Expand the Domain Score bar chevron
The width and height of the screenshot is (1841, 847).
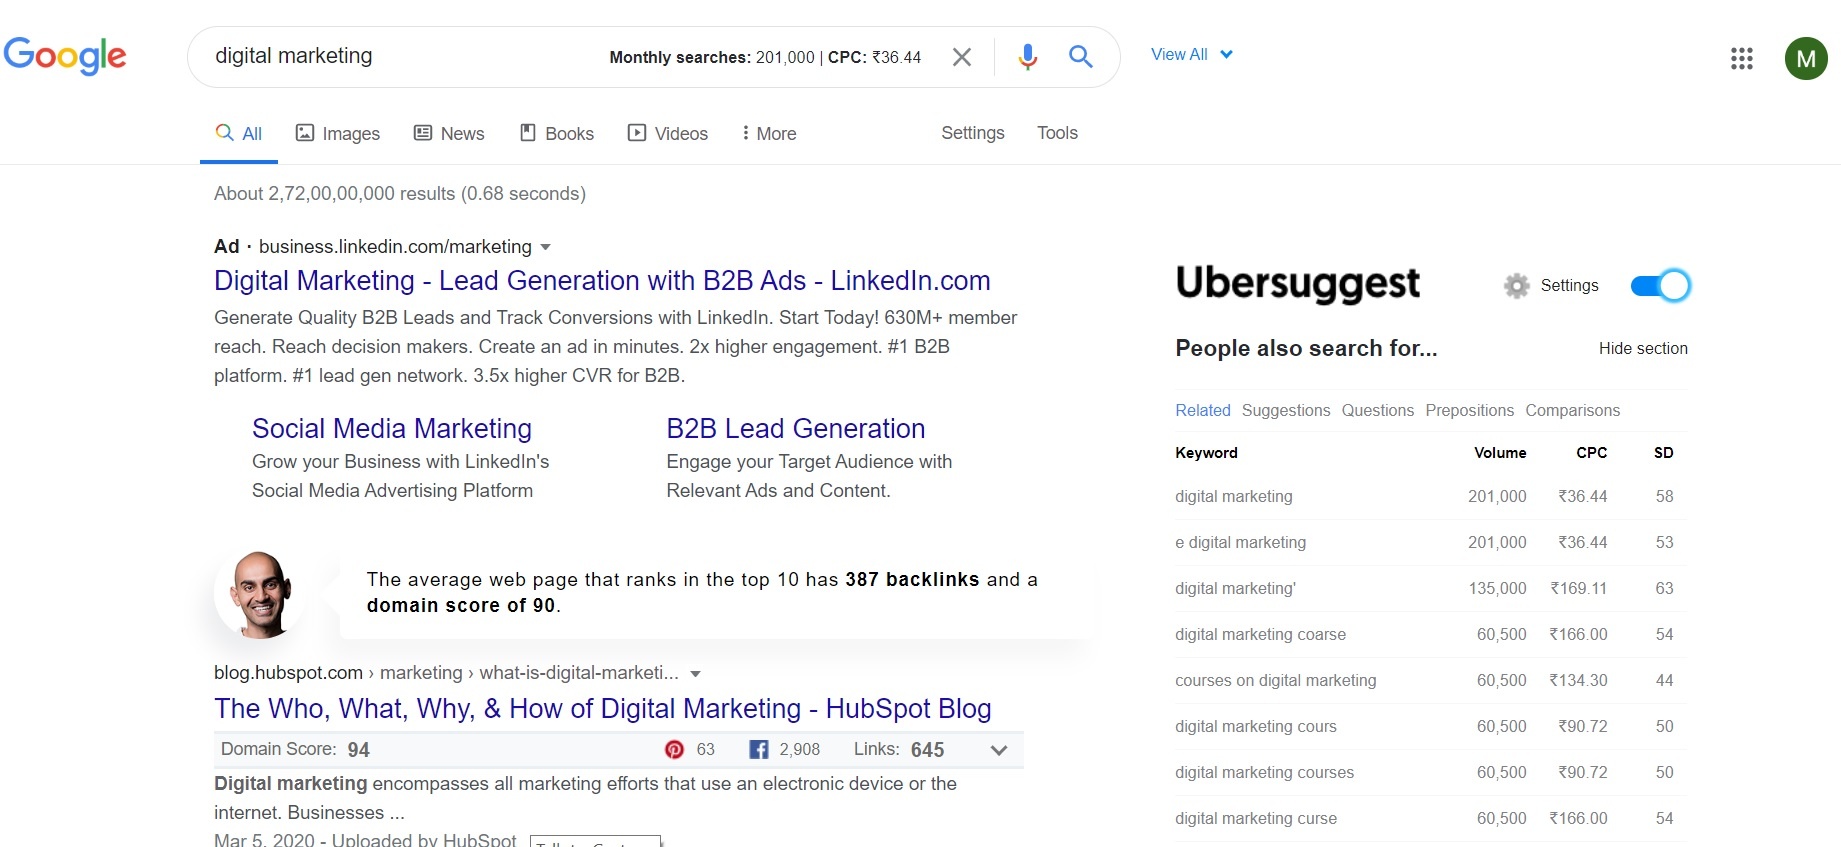[998, 750]
